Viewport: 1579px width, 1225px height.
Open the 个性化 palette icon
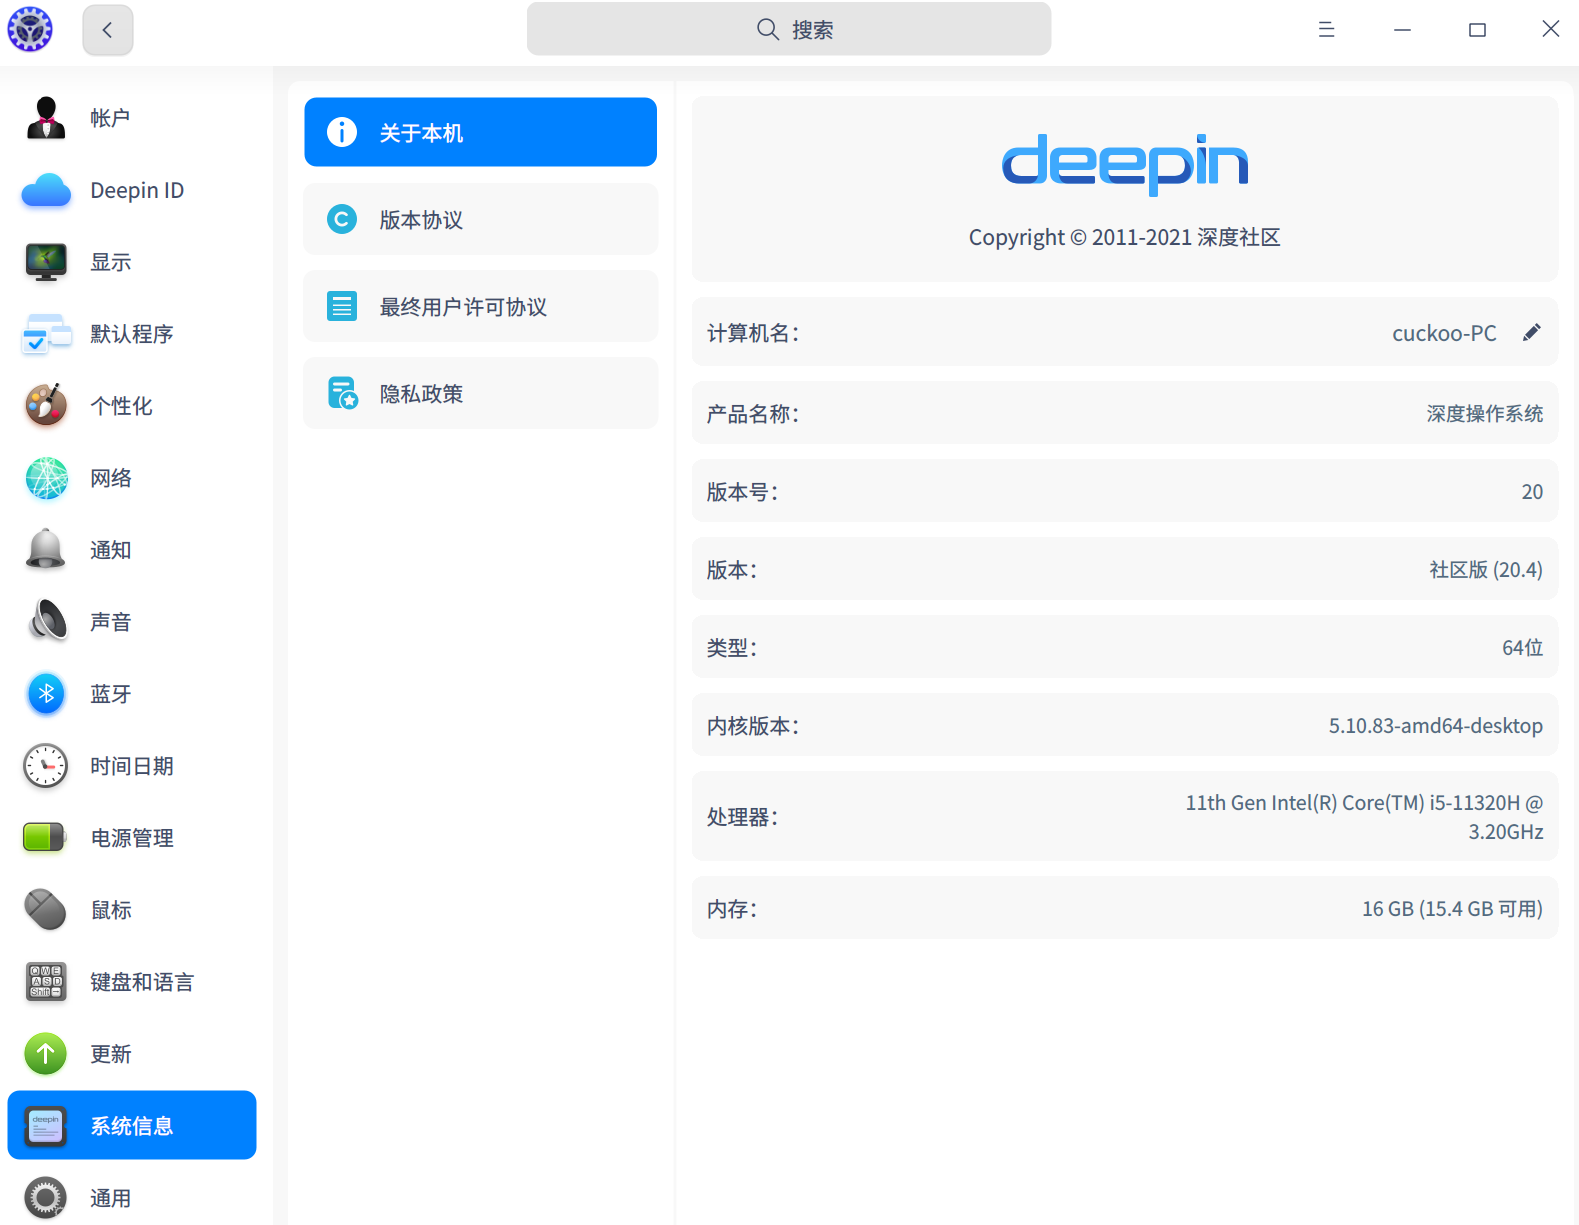click(46, 406)
